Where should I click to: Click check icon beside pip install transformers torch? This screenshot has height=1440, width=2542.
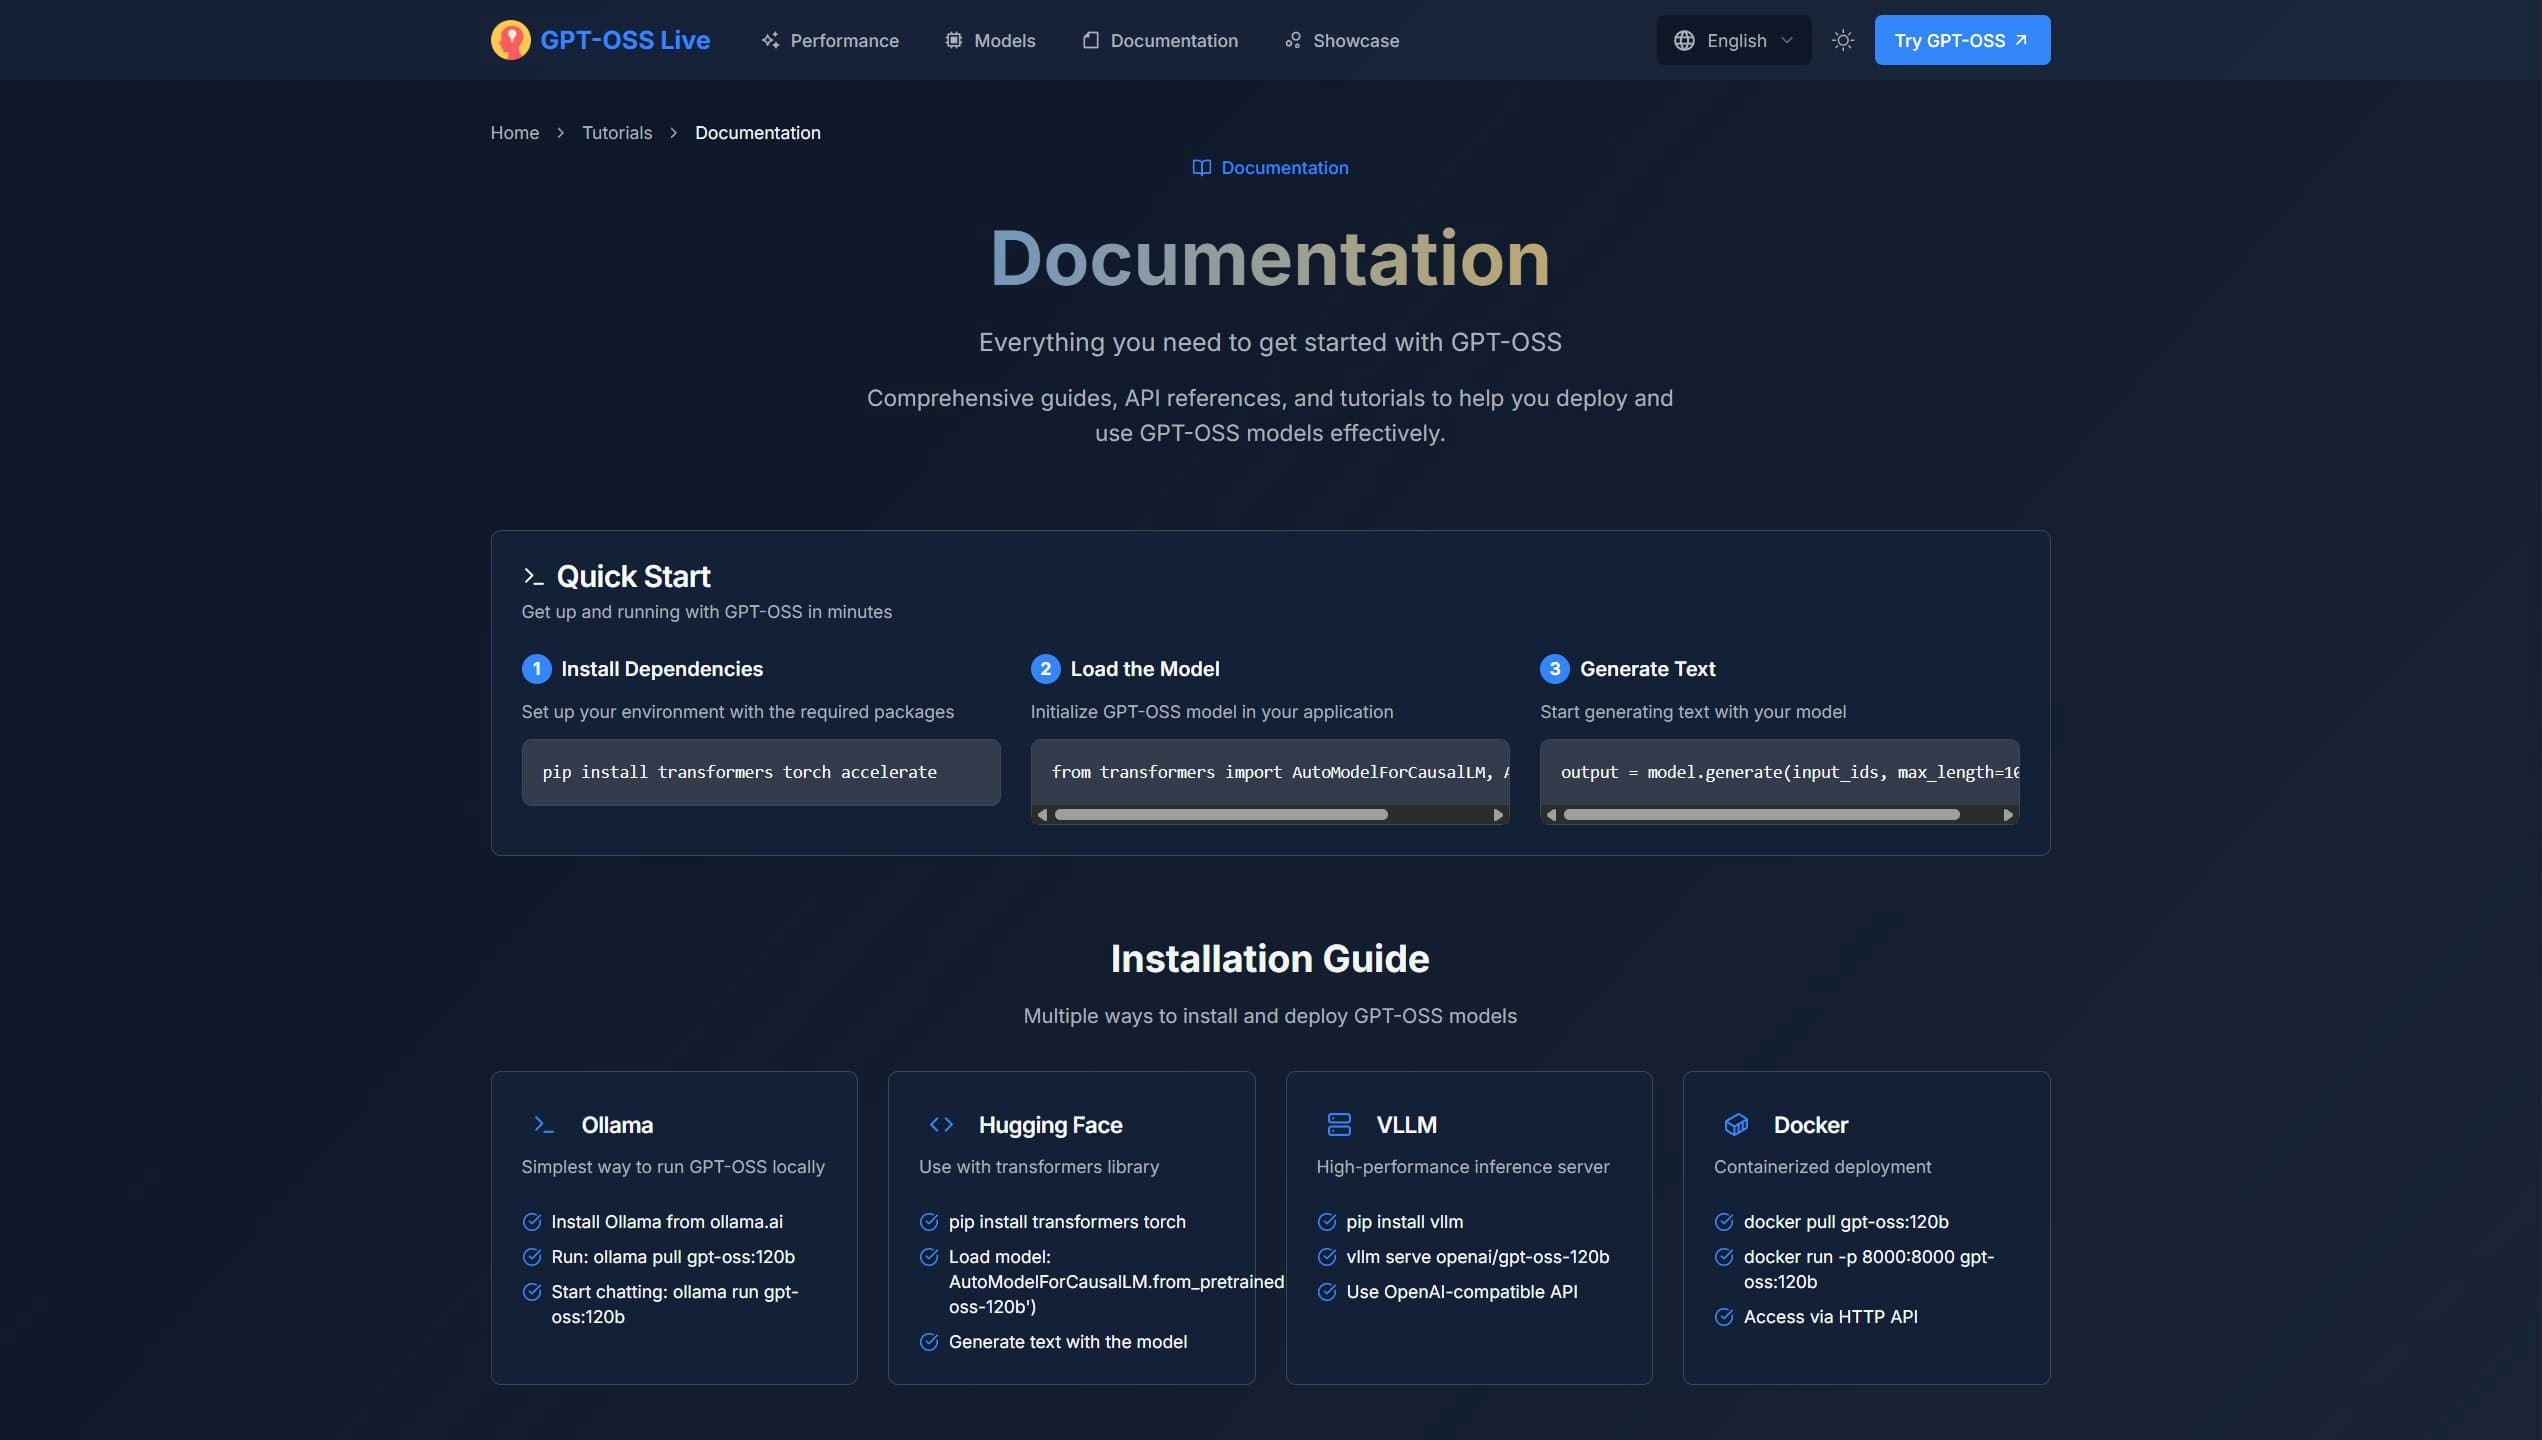tap(929, 1222)
